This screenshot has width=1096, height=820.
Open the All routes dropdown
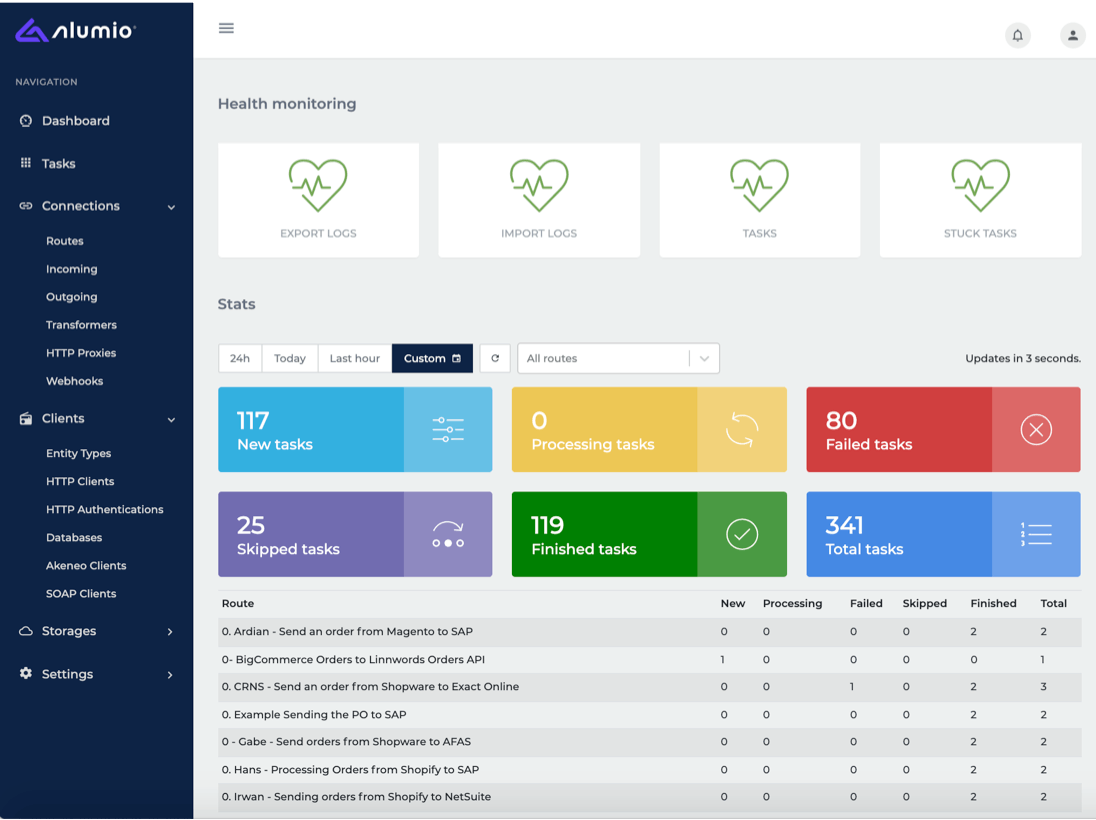tap(618, 358)
